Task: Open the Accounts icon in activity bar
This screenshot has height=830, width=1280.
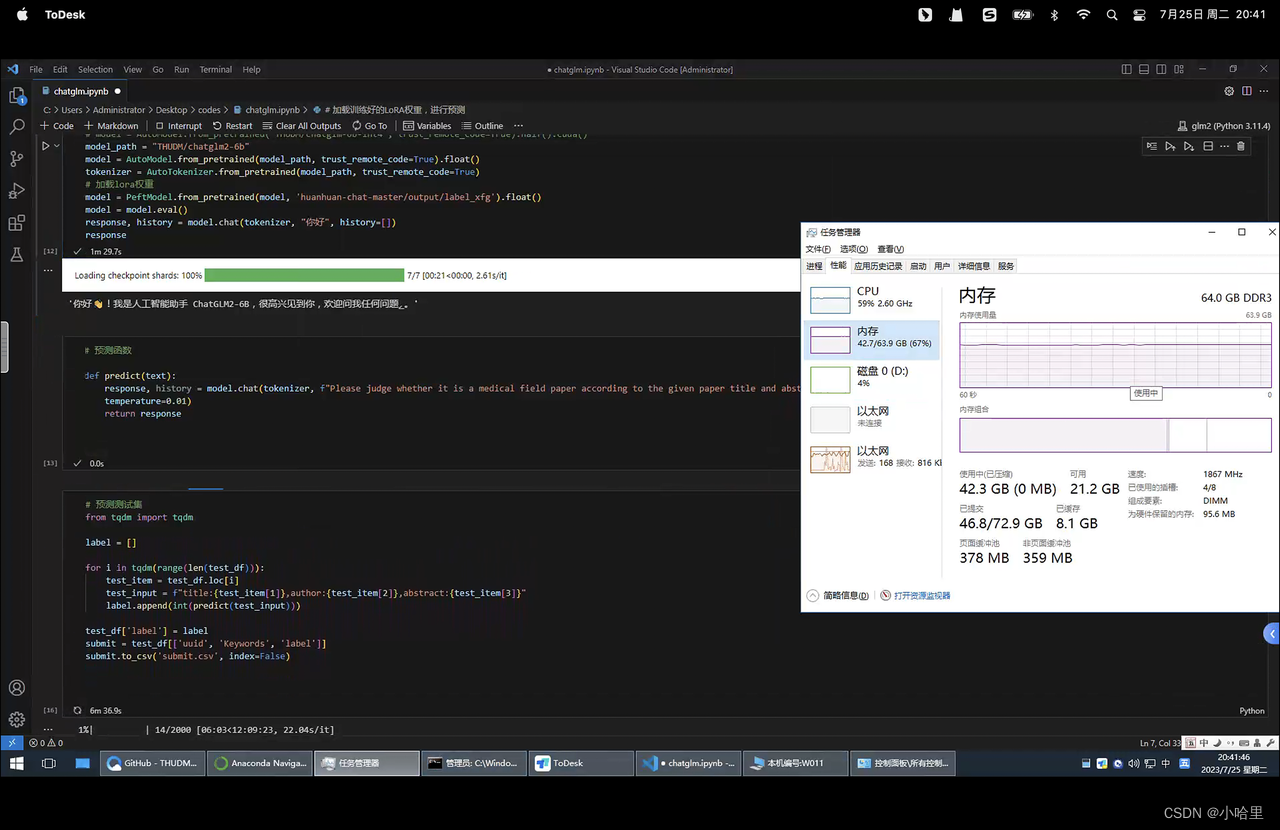Action: (x=17, y=688)
